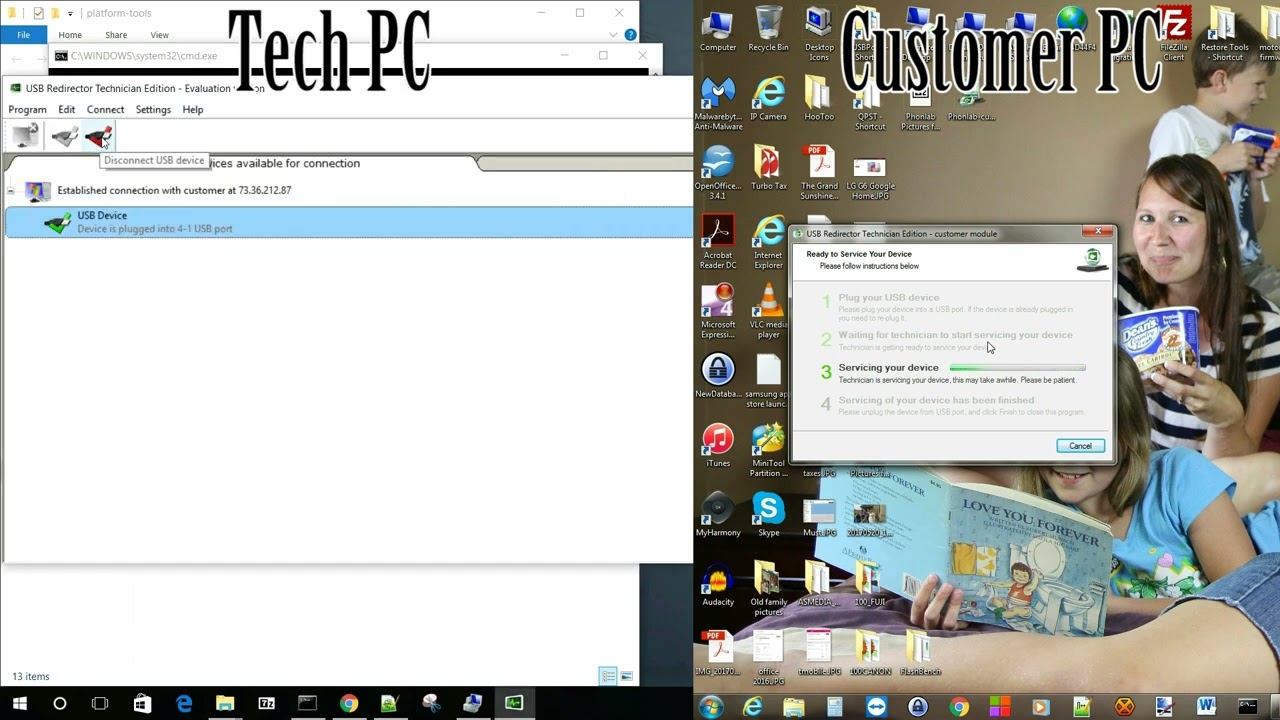Image resolution: width=1280 pixels, height=720 pixels.
Task: Click Customer PC Windows 7 Start orb
Action: point(711,707)
